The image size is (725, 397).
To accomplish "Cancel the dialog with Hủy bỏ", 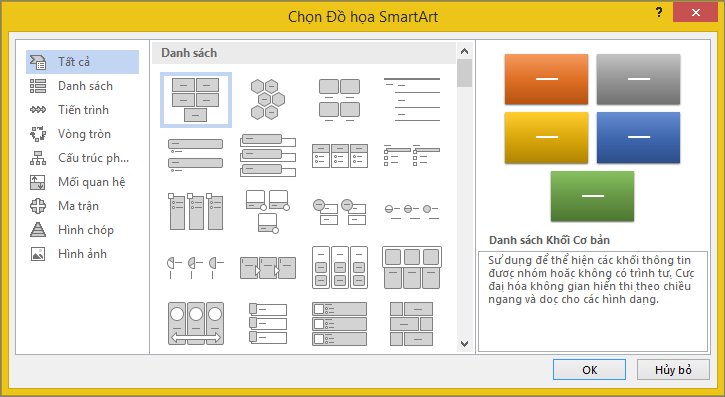I will 673,370.
